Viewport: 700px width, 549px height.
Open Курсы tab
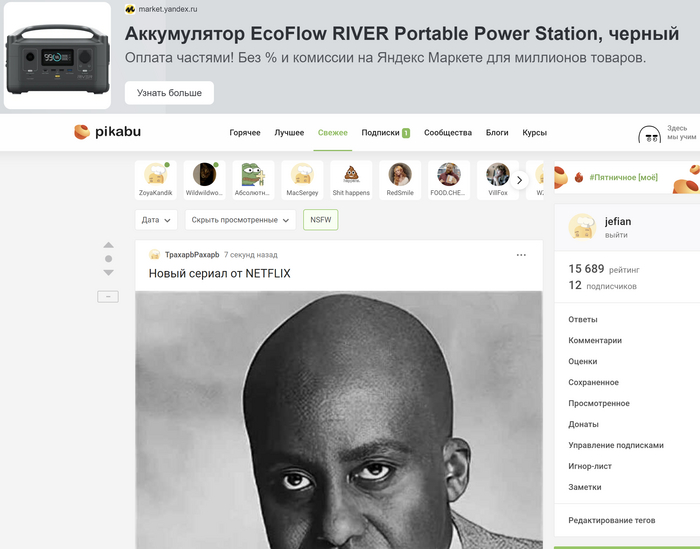534,133
